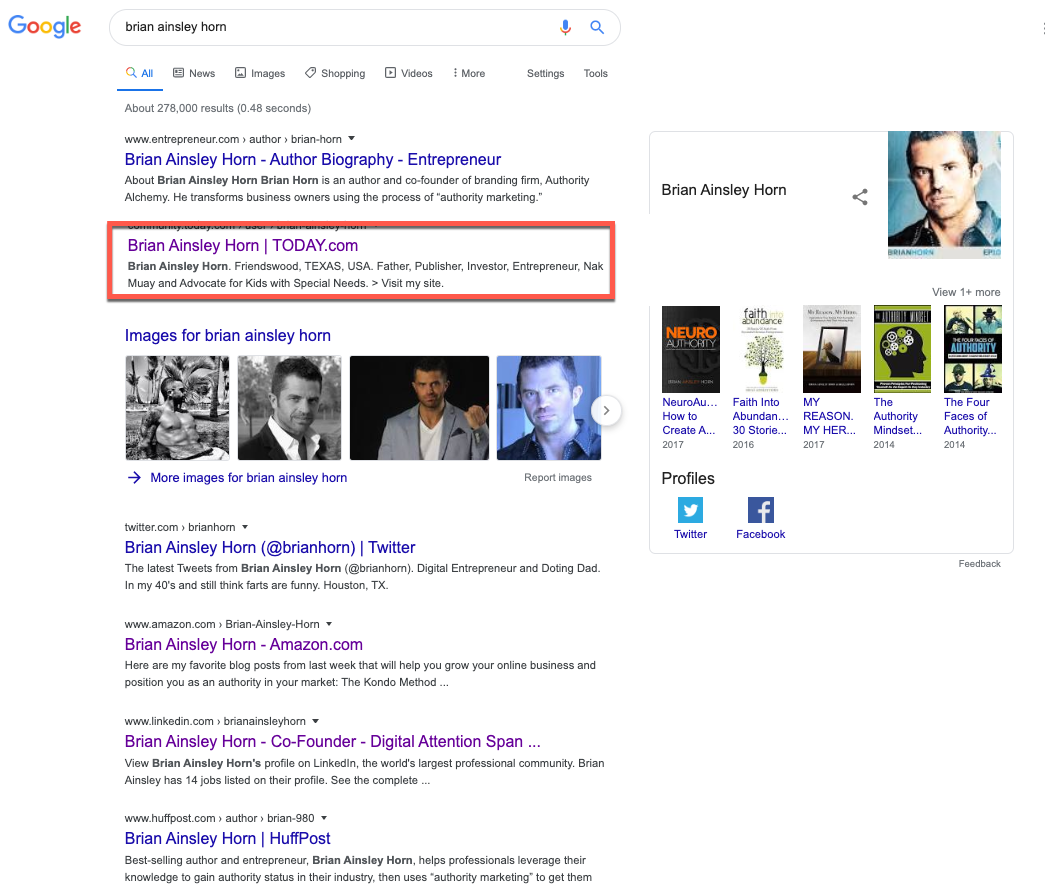The height and width of the screenshot is (885, 1045).
Task: Open the Author Biography - Entrepreneur result
Action: [x=313, y=160]
